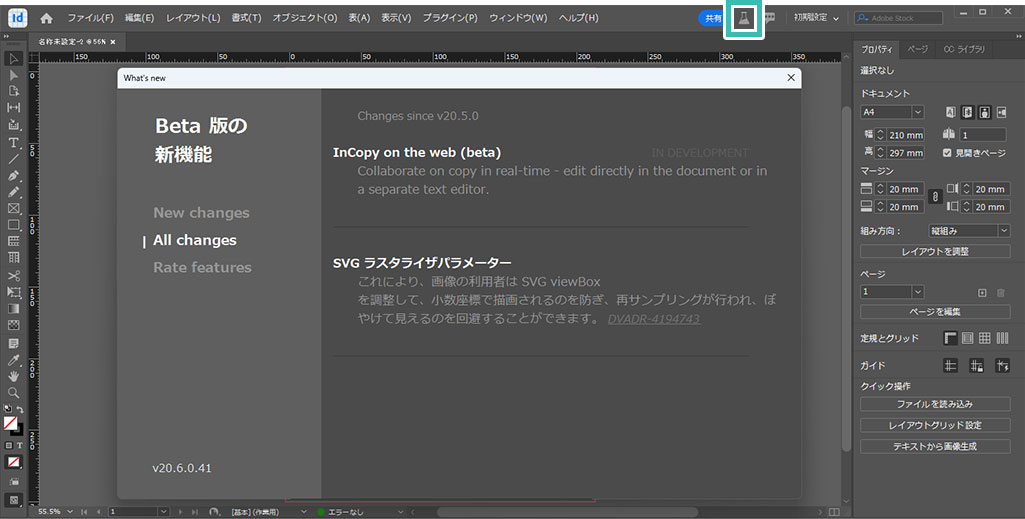Open the DVADR-4194743 link
The width and height of the screenshot is (1025, 519).
tap(654, 319)
